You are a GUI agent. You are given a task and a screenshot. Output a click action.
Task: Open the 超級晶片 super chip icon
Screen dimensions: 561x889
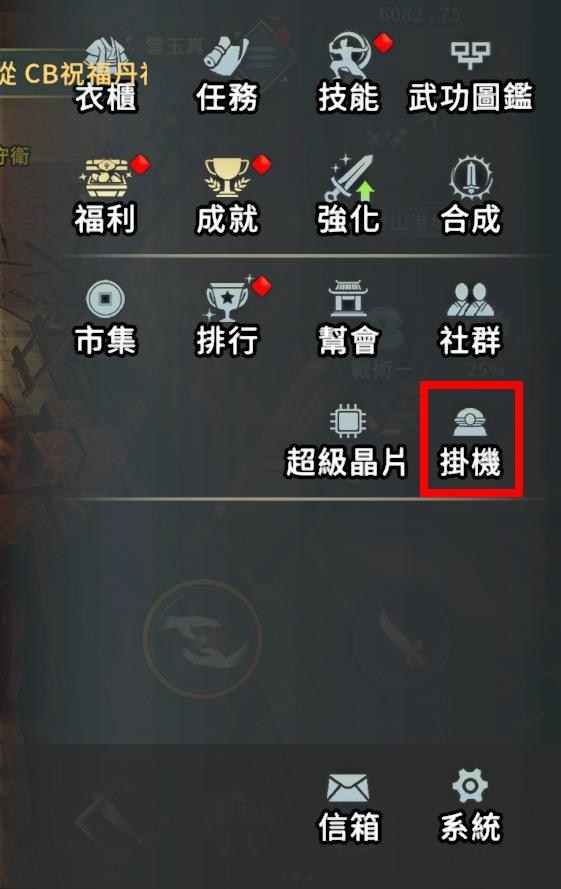pos(347,440)
